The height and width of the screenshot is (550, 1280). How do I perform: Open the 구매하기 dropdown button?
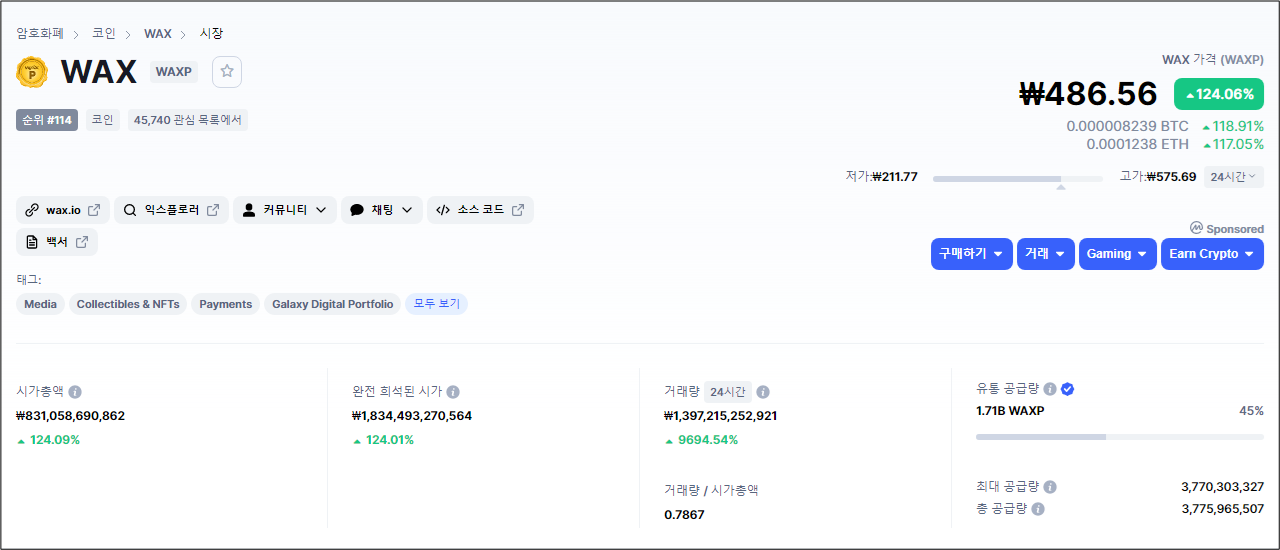[971, 254]
